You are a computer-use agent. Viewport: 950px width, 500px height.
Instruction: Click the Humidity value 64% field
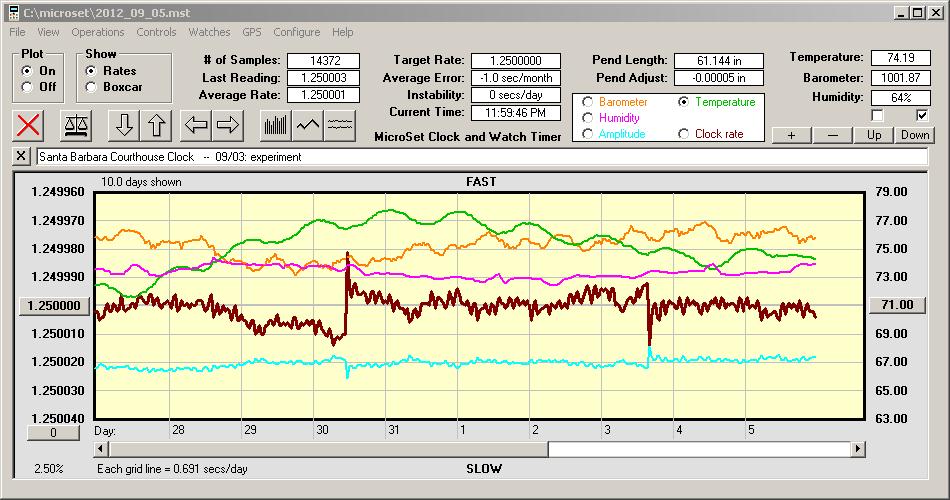click(x=900, y=97)
